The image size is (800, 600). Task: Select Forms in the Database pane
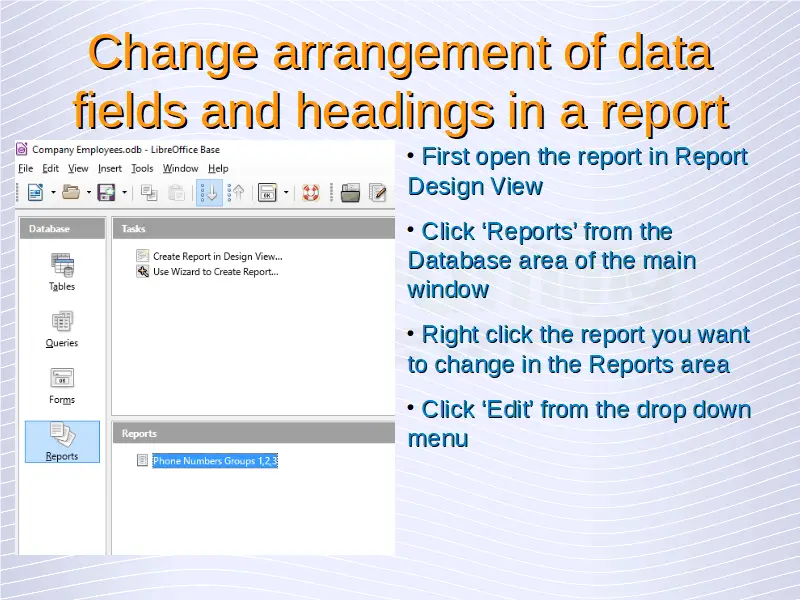(x=62, y=386)
